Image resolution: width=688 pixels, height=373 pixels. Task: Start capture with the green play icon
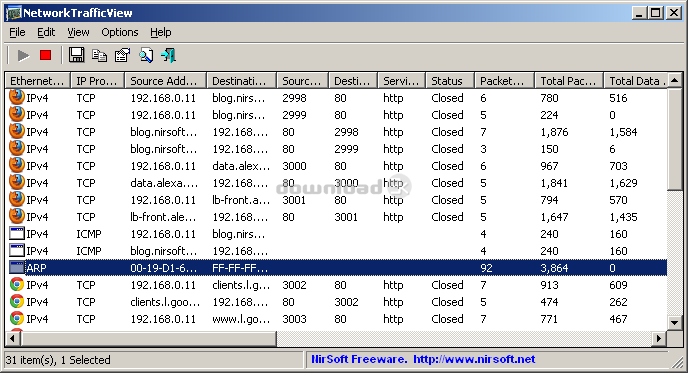click(23, 56)
